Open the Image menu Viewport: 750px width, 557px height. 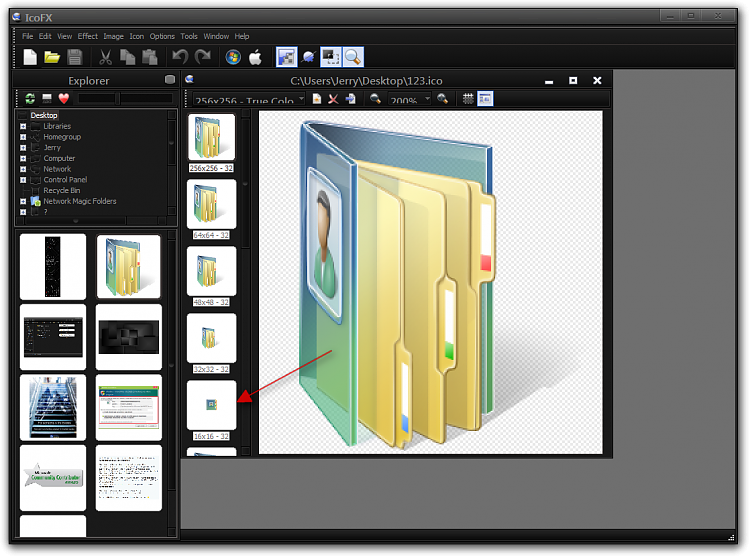[113, 36]
